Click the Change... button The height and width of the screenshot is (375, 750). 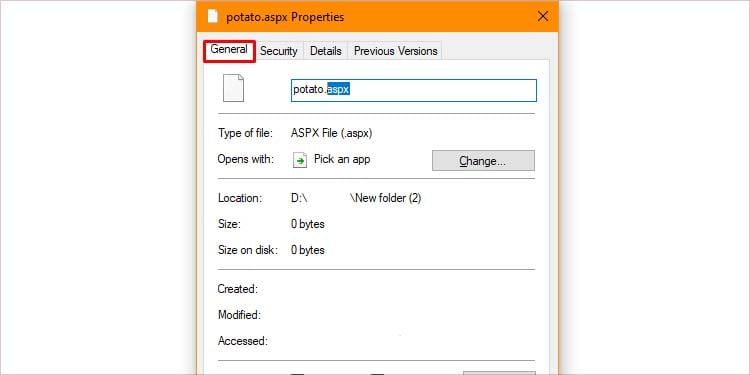click(x=483, y=161)
